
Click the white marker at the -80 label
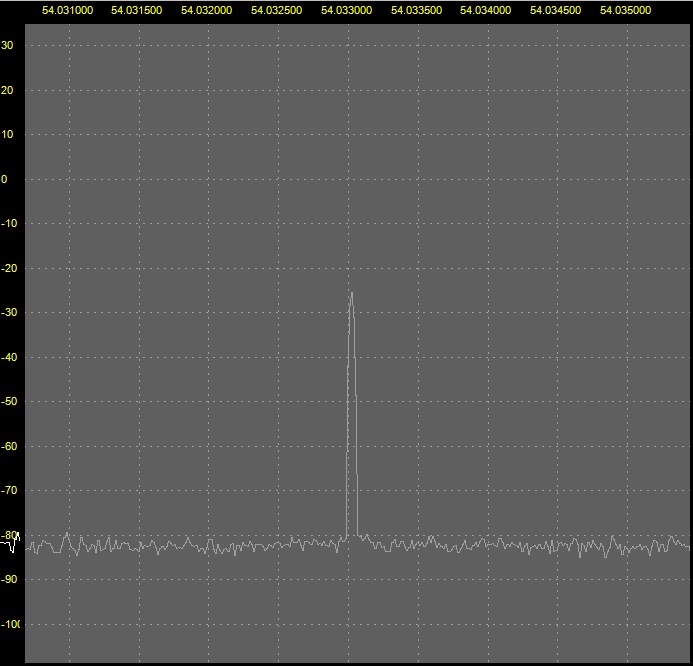[x=15, y=546]
